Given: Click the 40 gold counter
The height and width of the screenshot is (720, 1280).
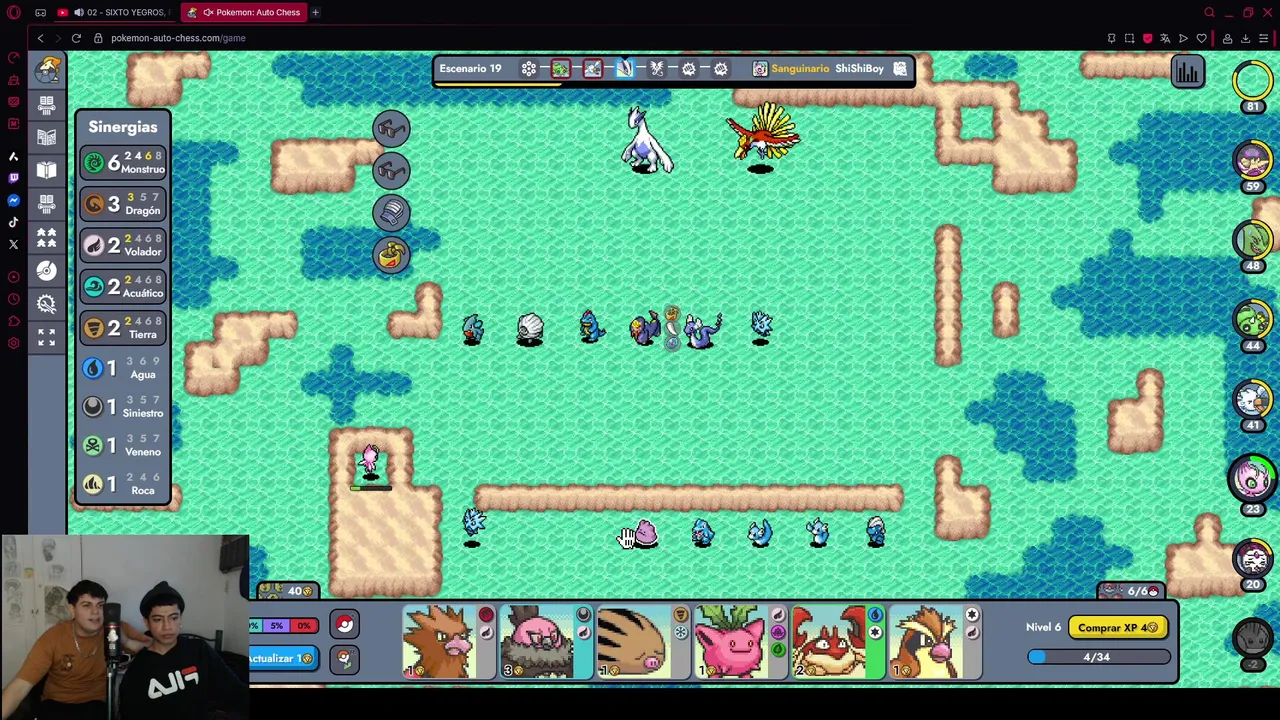Looking at the screenshot, I should 289,591.
